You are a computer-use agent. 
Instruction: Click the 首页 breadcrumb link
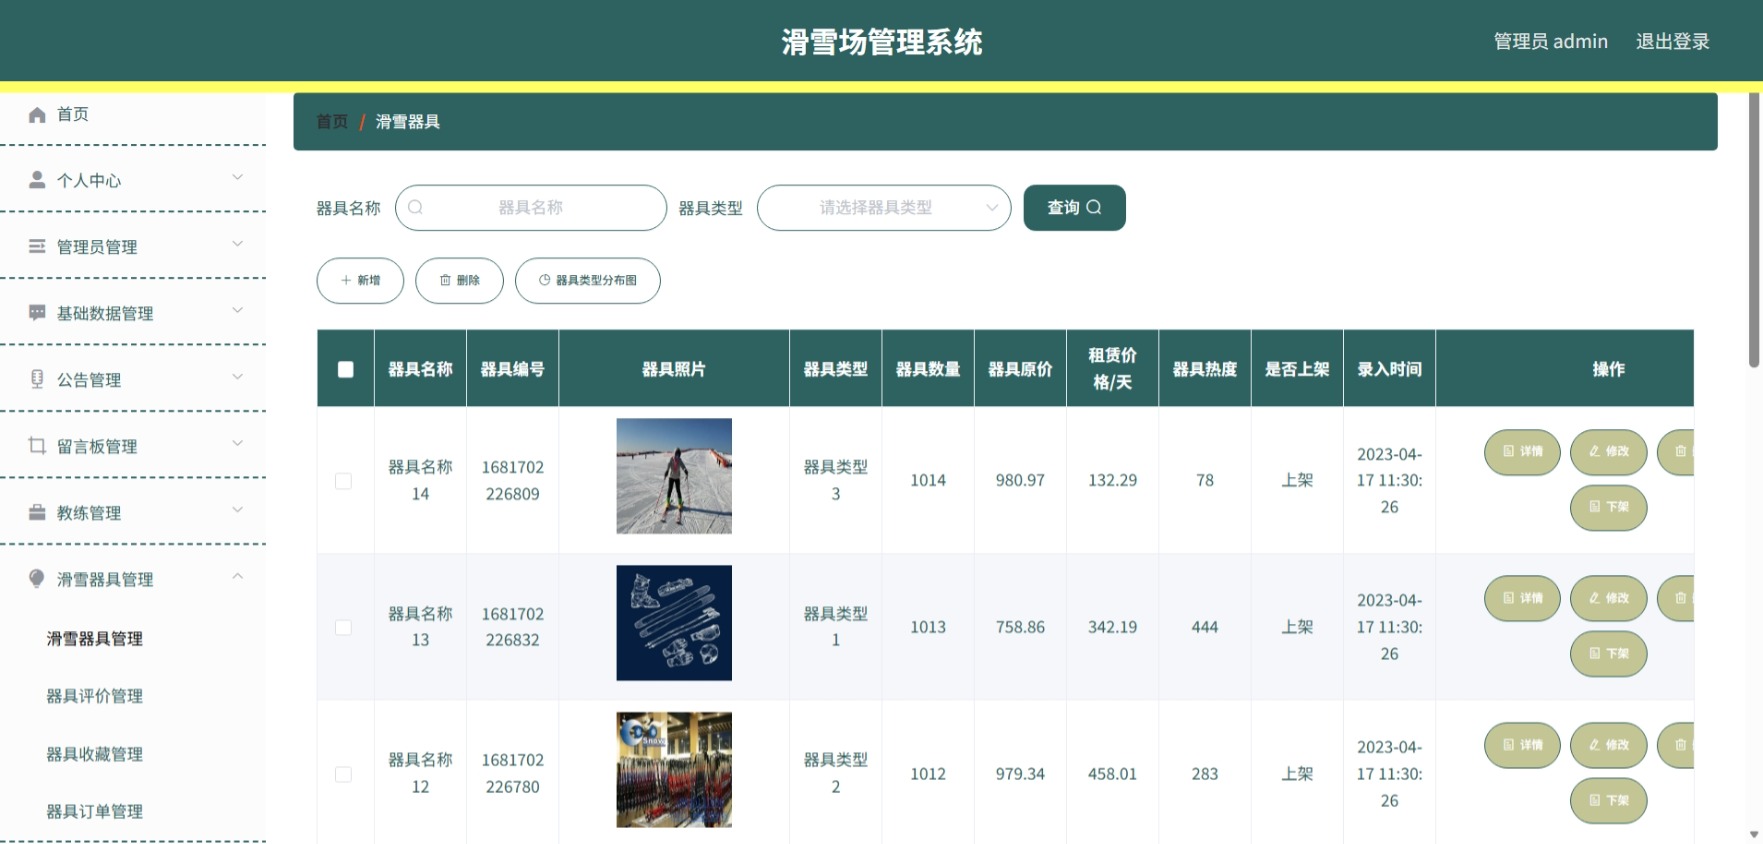(x=332, y=122)
